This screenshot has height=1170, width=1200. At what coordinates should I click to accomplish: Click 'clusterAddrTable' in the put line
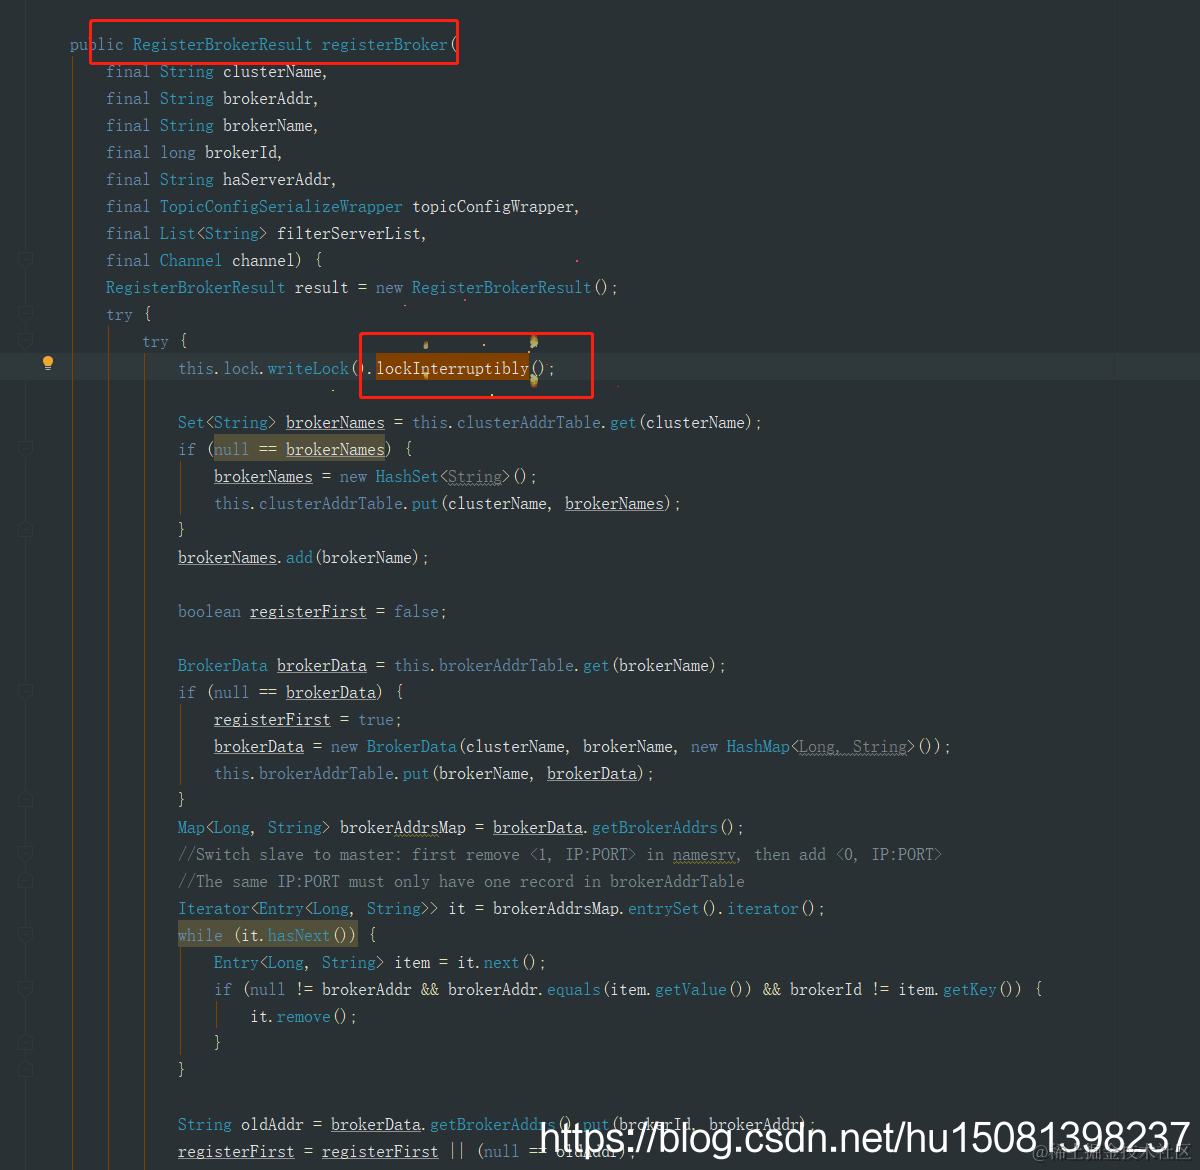point(331,503)
